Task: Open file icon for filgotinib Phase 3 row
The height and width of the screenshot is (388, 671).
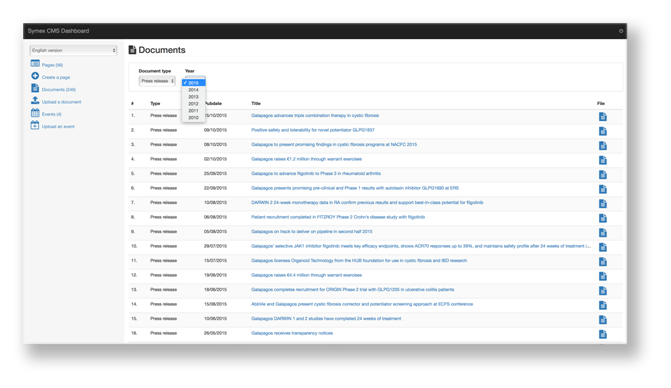Action: (x=603, y=175)
